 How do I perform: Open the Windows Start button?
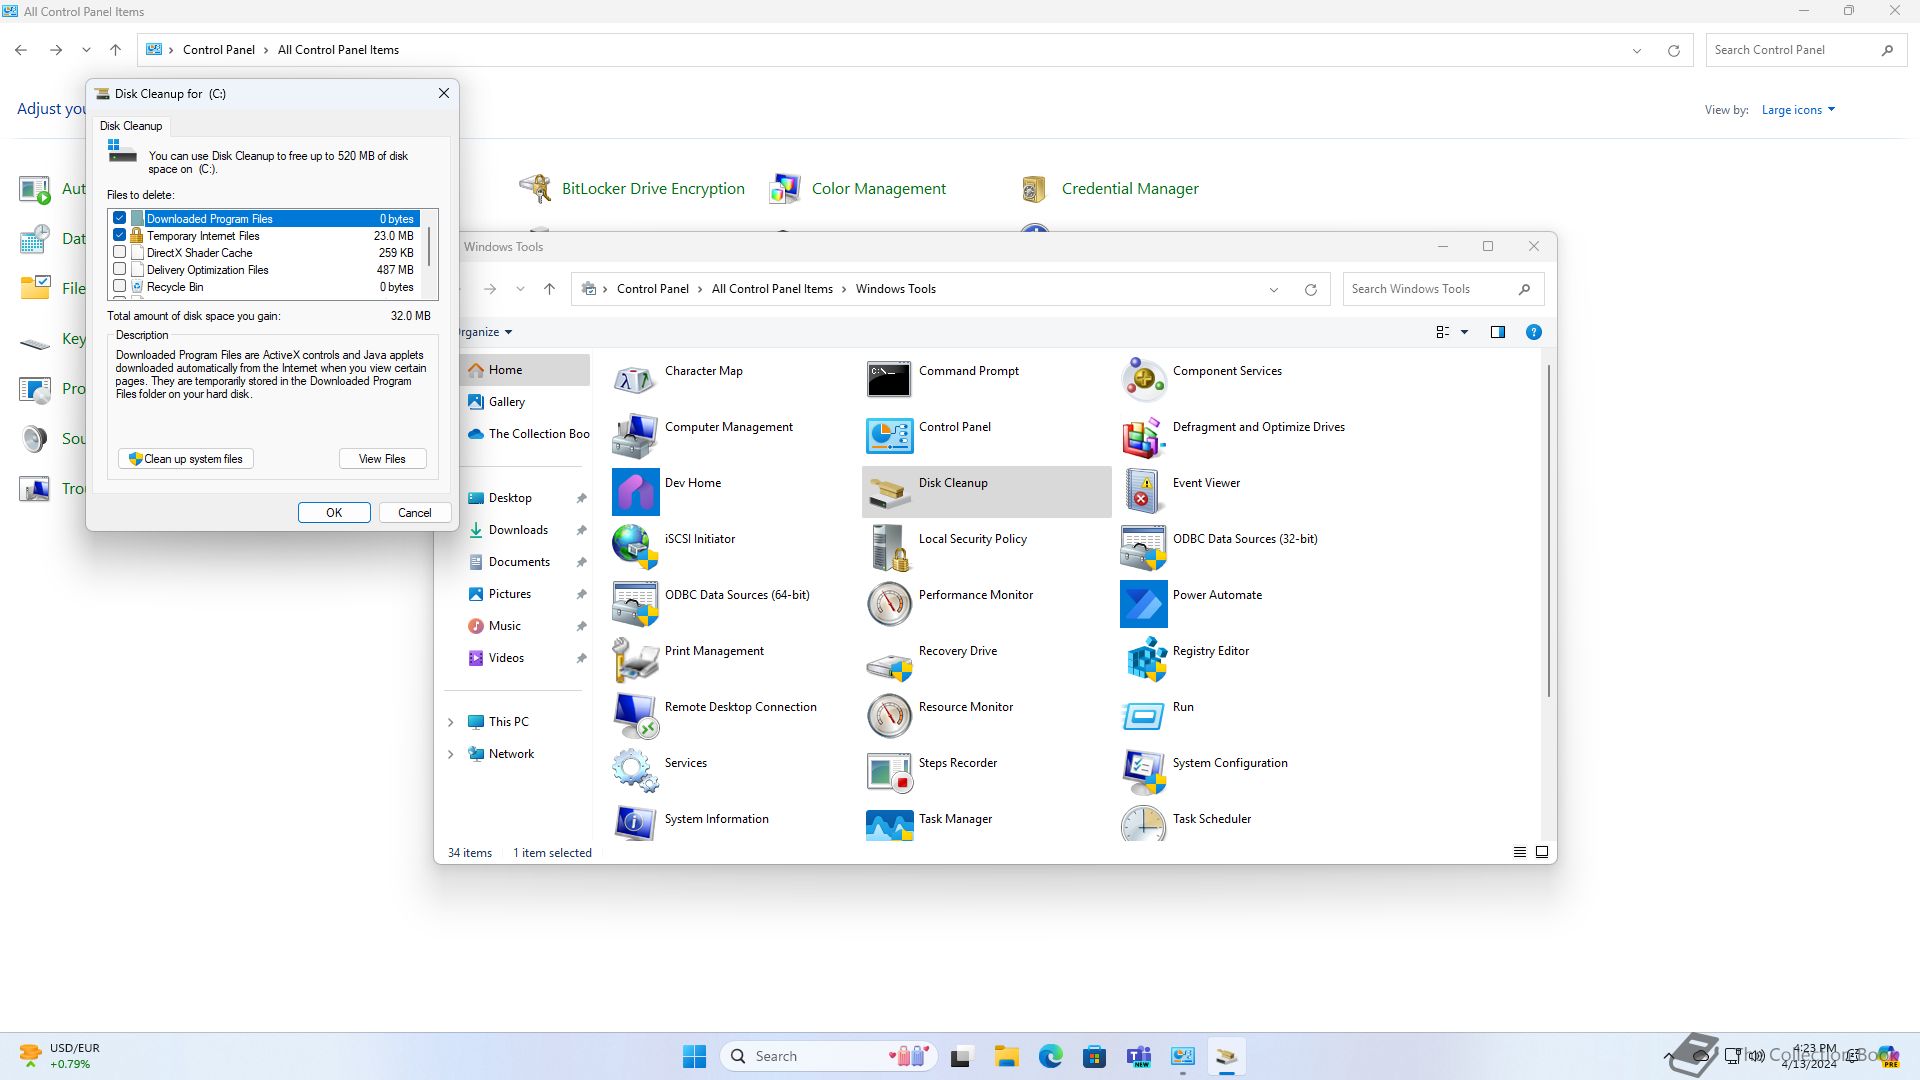tap(694, 1056)
